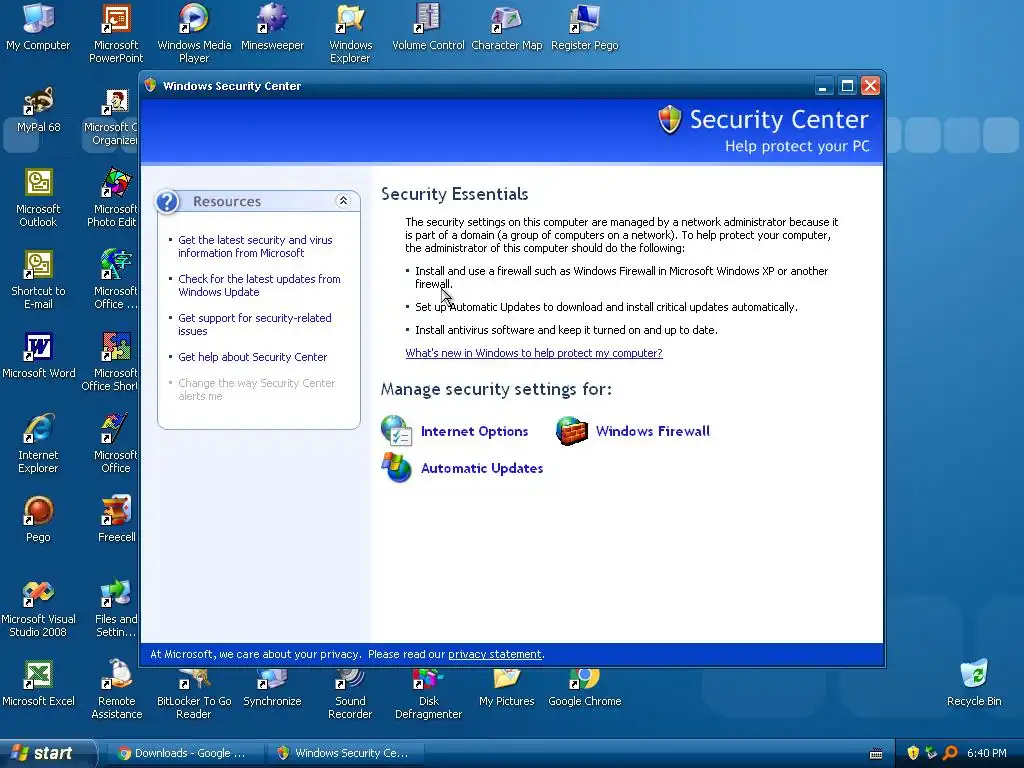Minimize the Windows Security Center window

(824, 86)
